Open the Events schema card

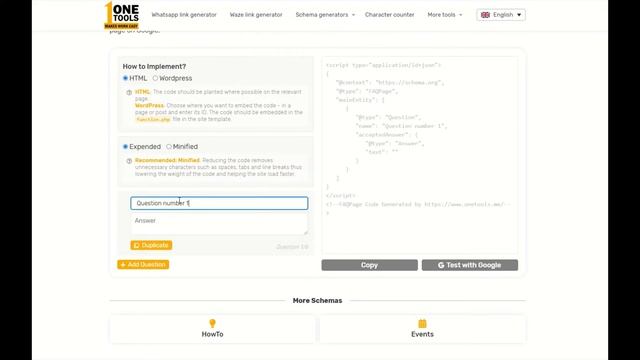click(422, 329)
